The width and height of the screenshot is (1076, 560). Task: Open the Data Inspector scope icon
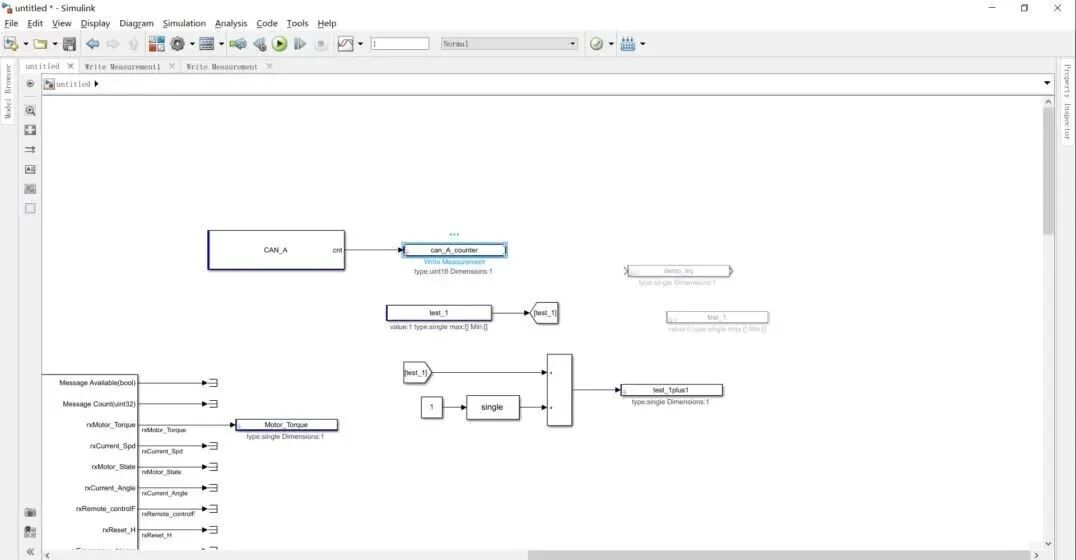pyautogui.click(x=346, y=44)
